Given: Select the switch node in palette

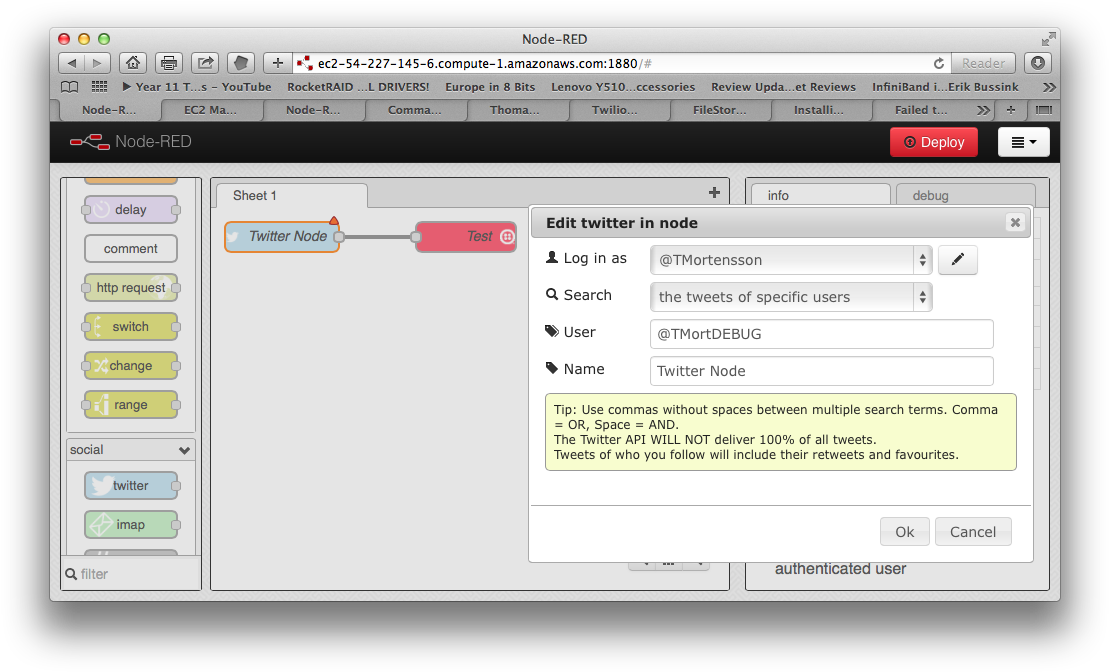Looking at the screenshot, I should (x=131, y=327).
